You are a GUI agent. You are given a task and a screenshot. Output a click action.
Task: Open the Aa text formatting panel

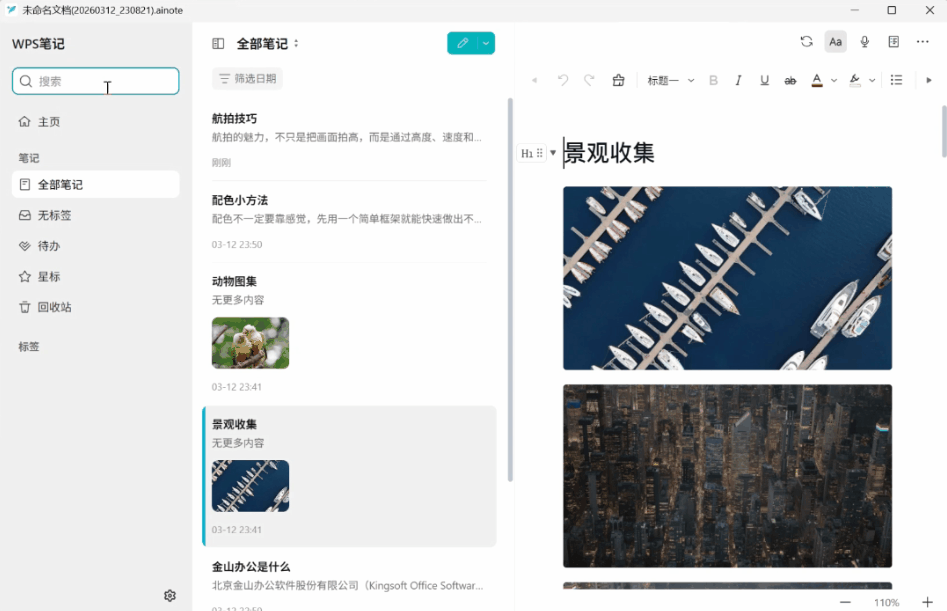pos(836,41)
